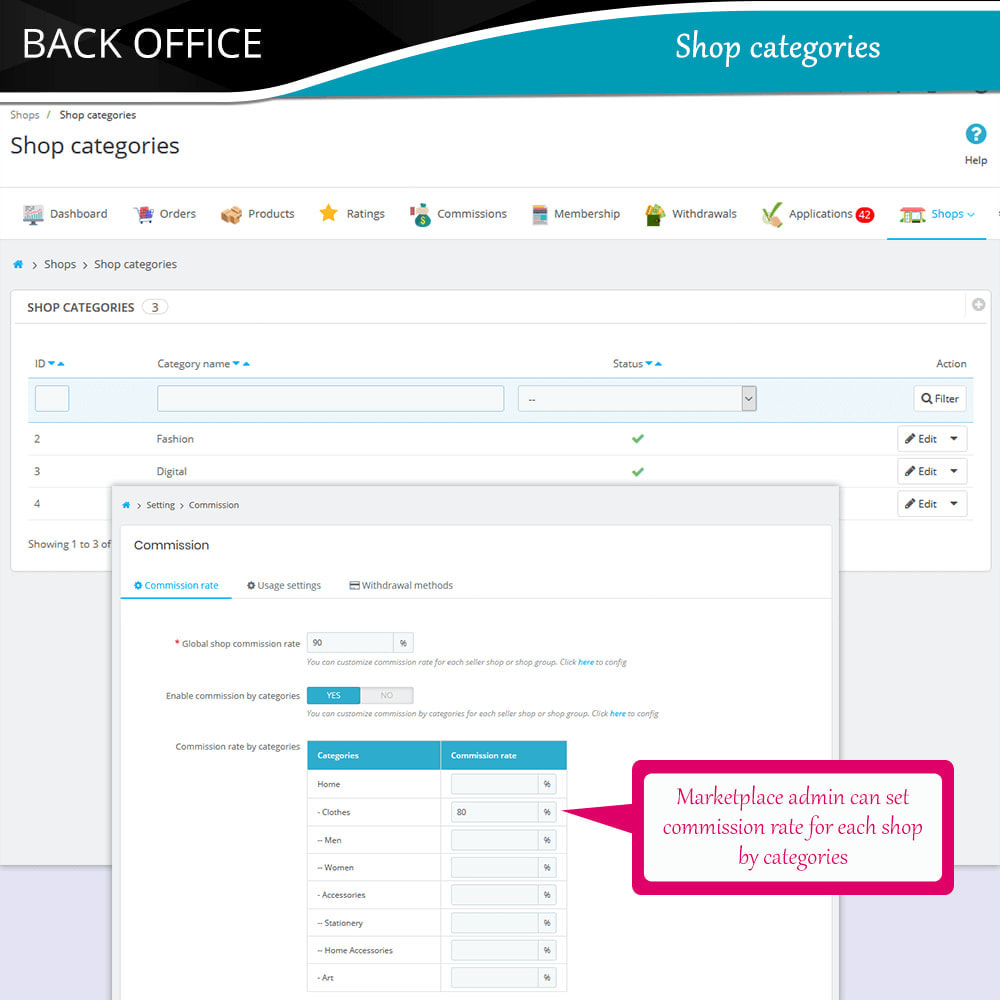Expand the Shops menu dropdown
This screenshot has height=1000, width=1000.
point(970,214)
